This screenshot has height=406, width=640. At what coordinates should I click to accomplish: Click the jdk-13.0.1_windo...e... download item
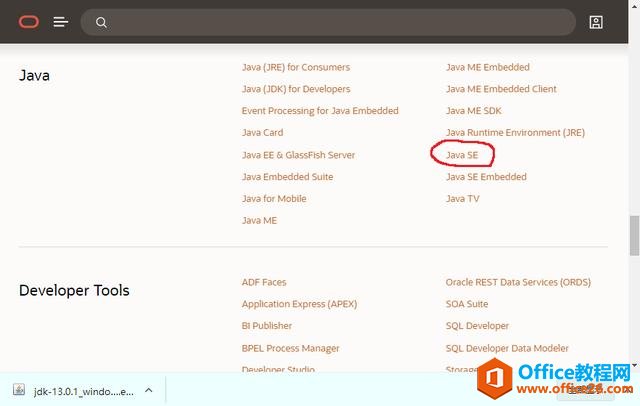point(83,391)
